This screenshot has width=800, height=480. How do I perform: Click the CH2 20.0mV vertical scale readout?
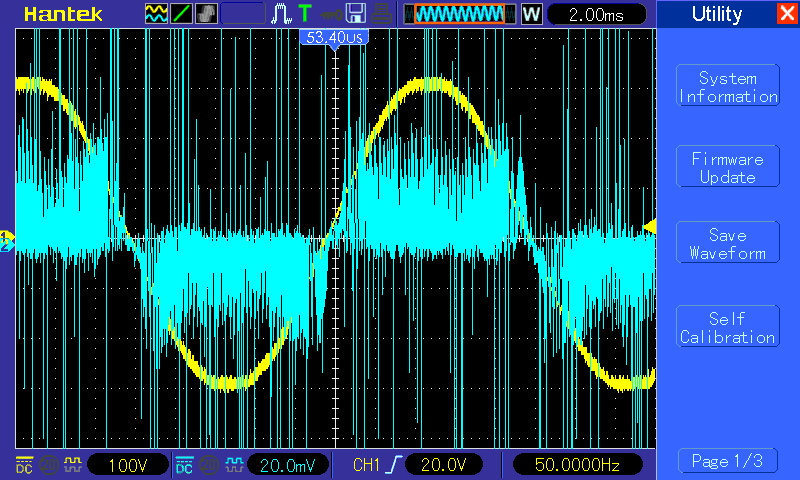tap(286, 465)
